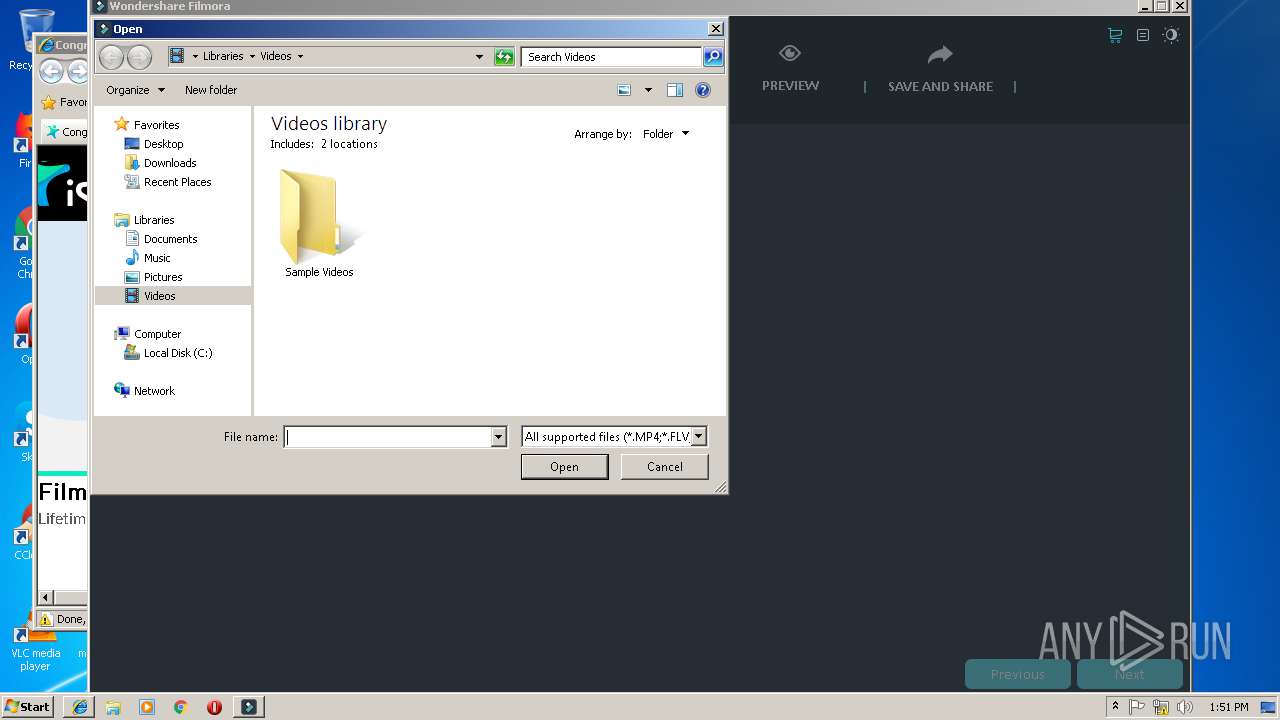
Task: Click the SAVE AND SHARE step label
Action: [x=940, y=87]
